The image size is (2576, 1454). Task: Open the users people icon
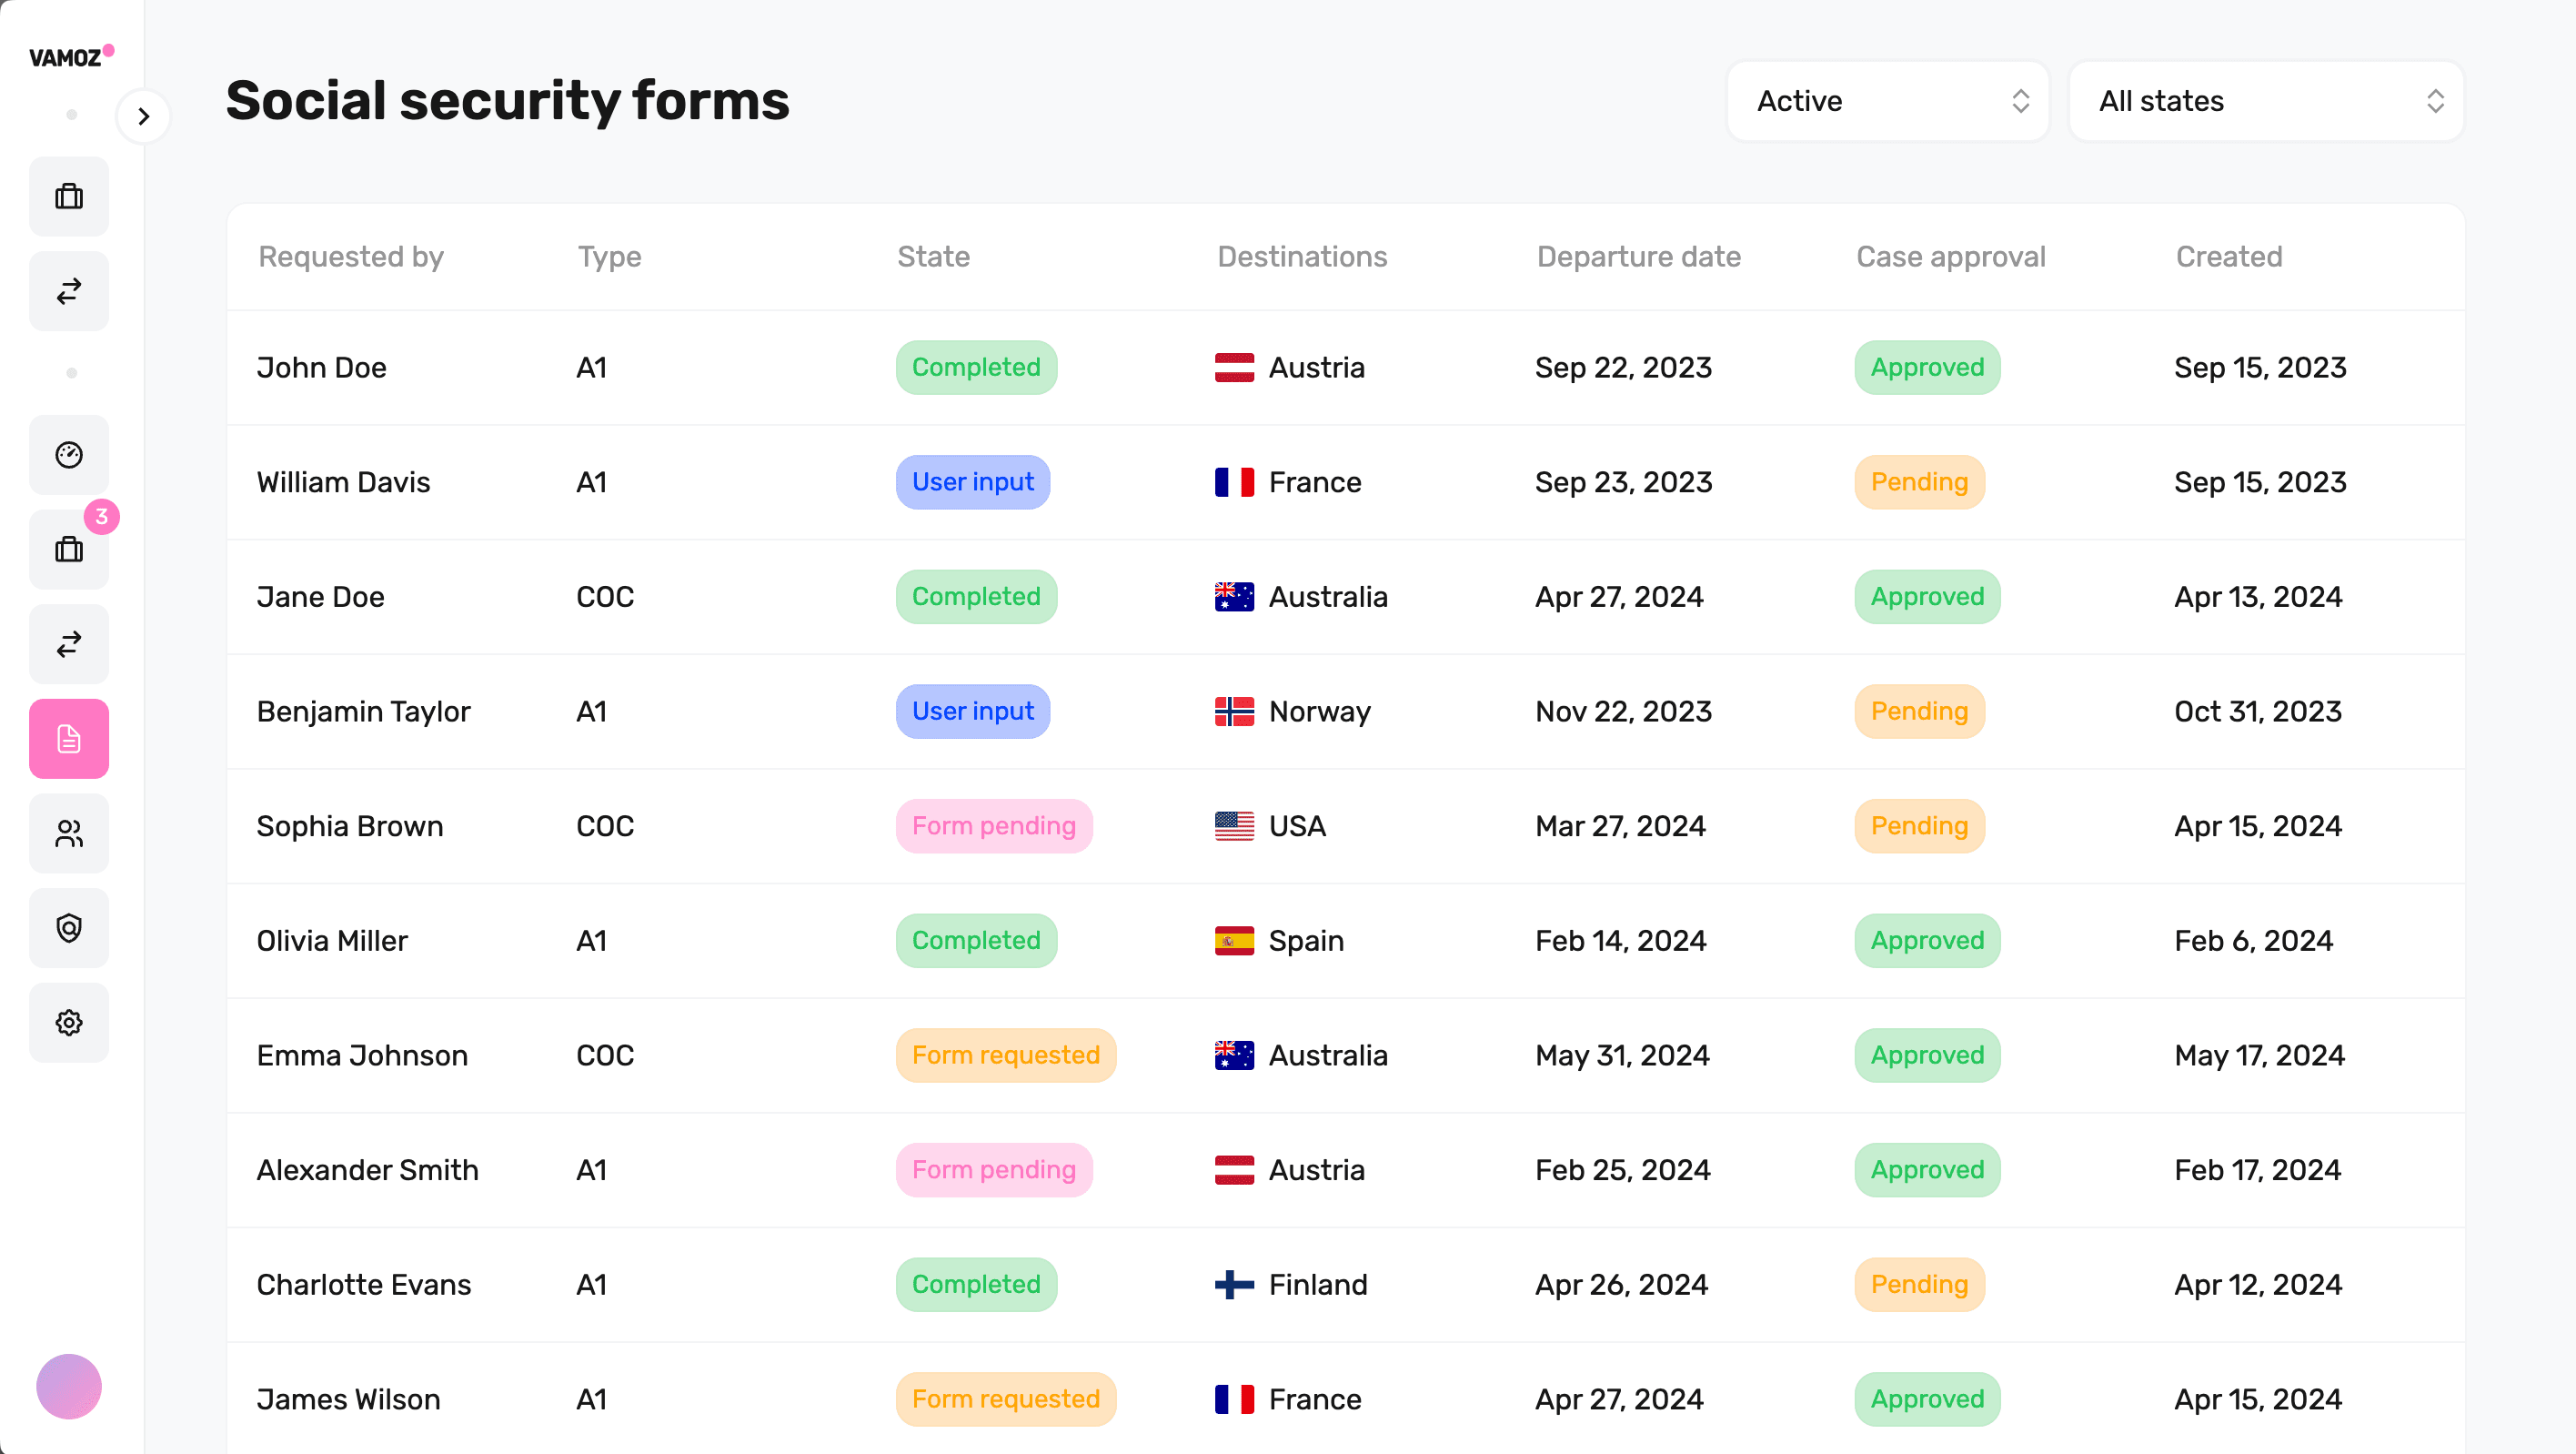(69, 834)
